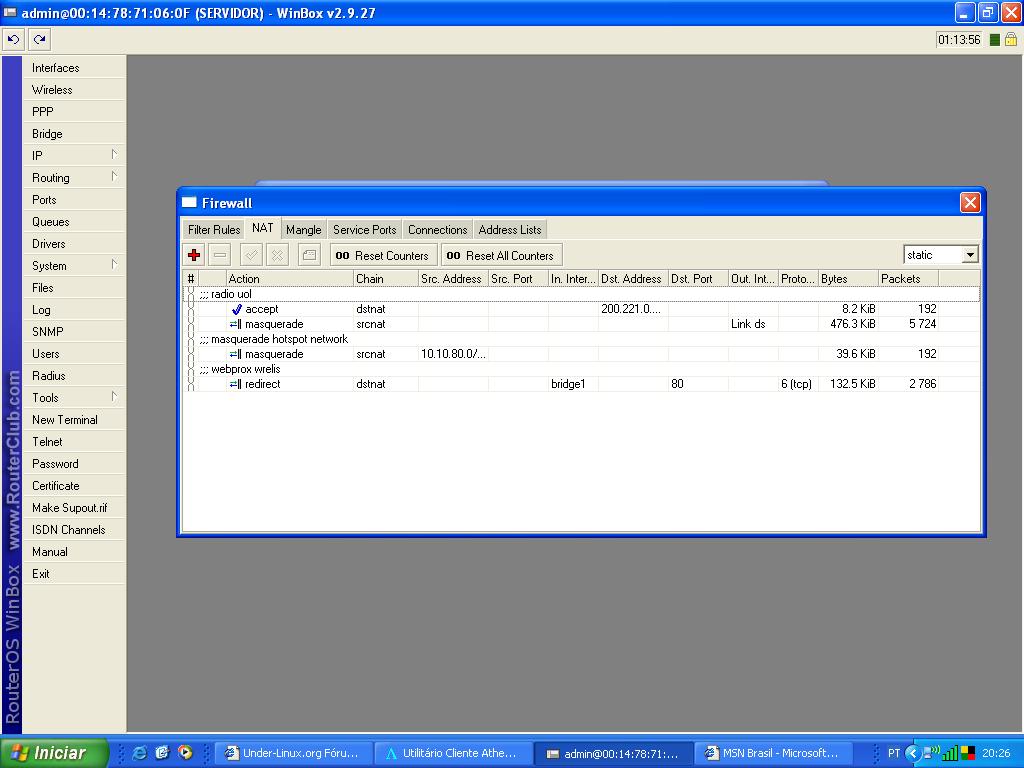Click the 6 (tcp) protocol cell
1024x768 pixels.
pyautogui.click(x=798, y=385)
